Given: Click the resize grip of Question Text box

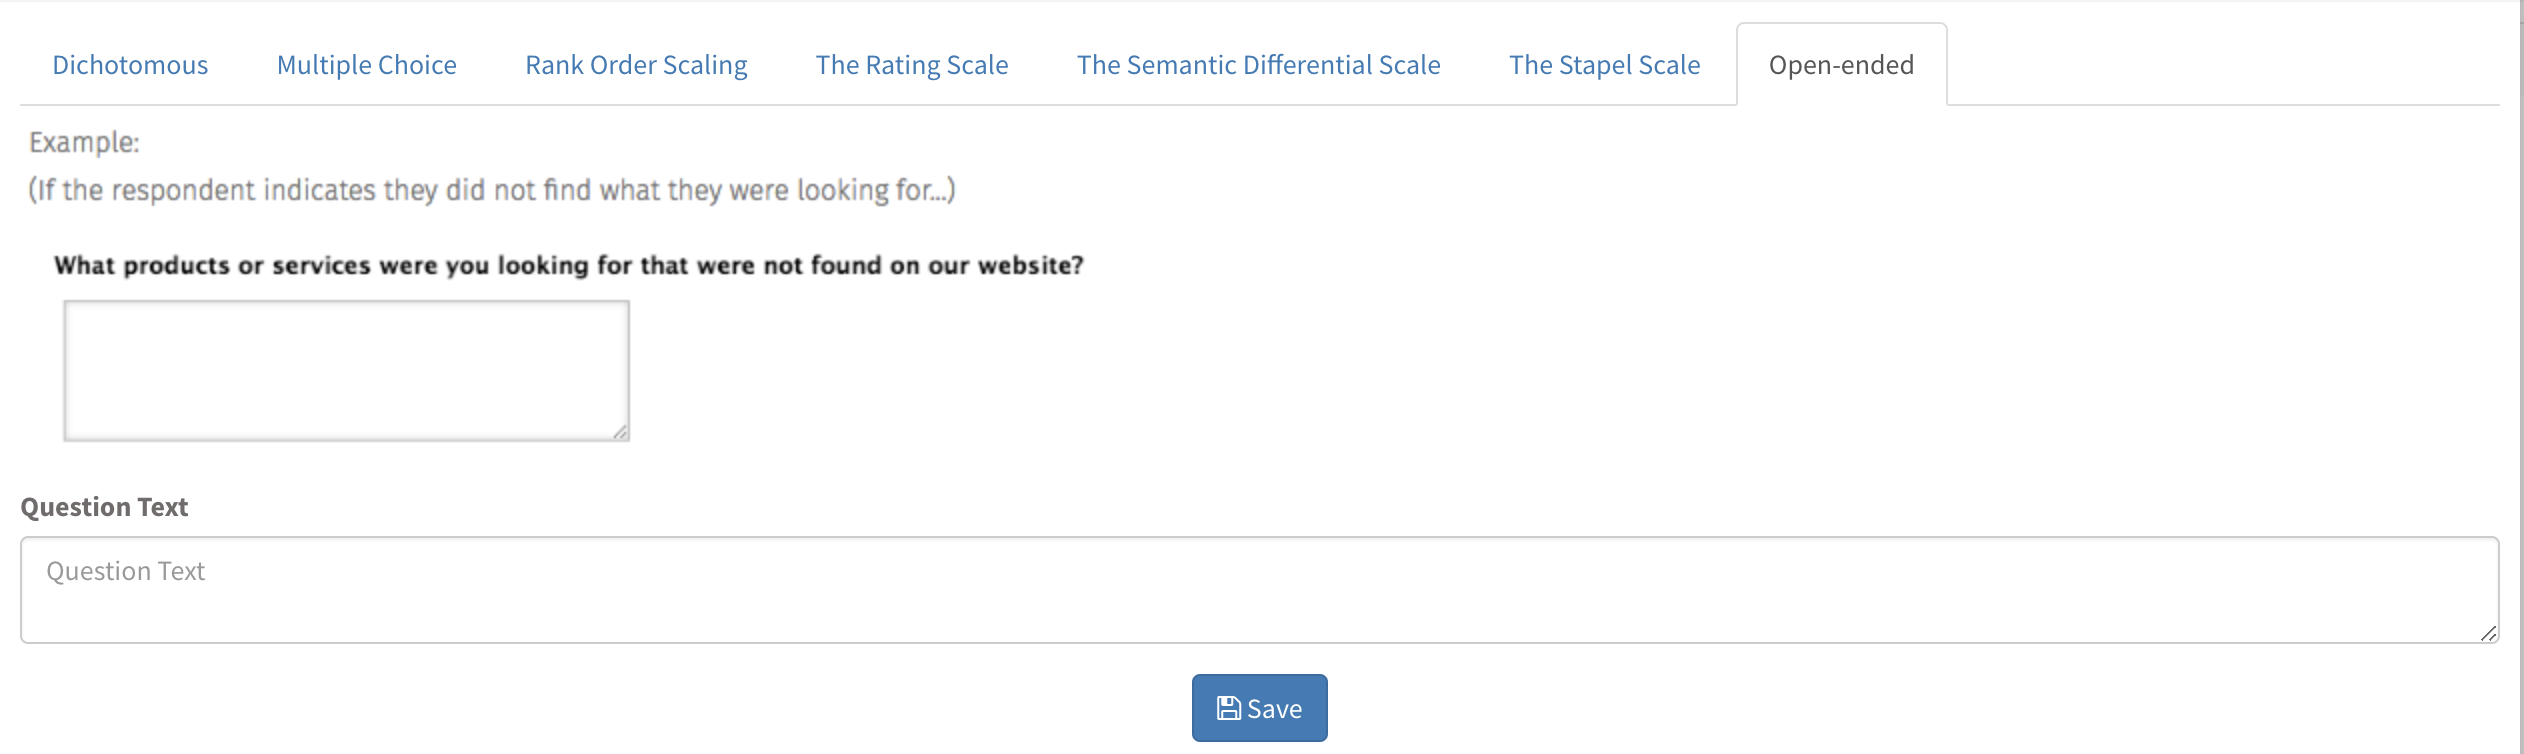Looking at the screenshot, I should click(2488, 633).
